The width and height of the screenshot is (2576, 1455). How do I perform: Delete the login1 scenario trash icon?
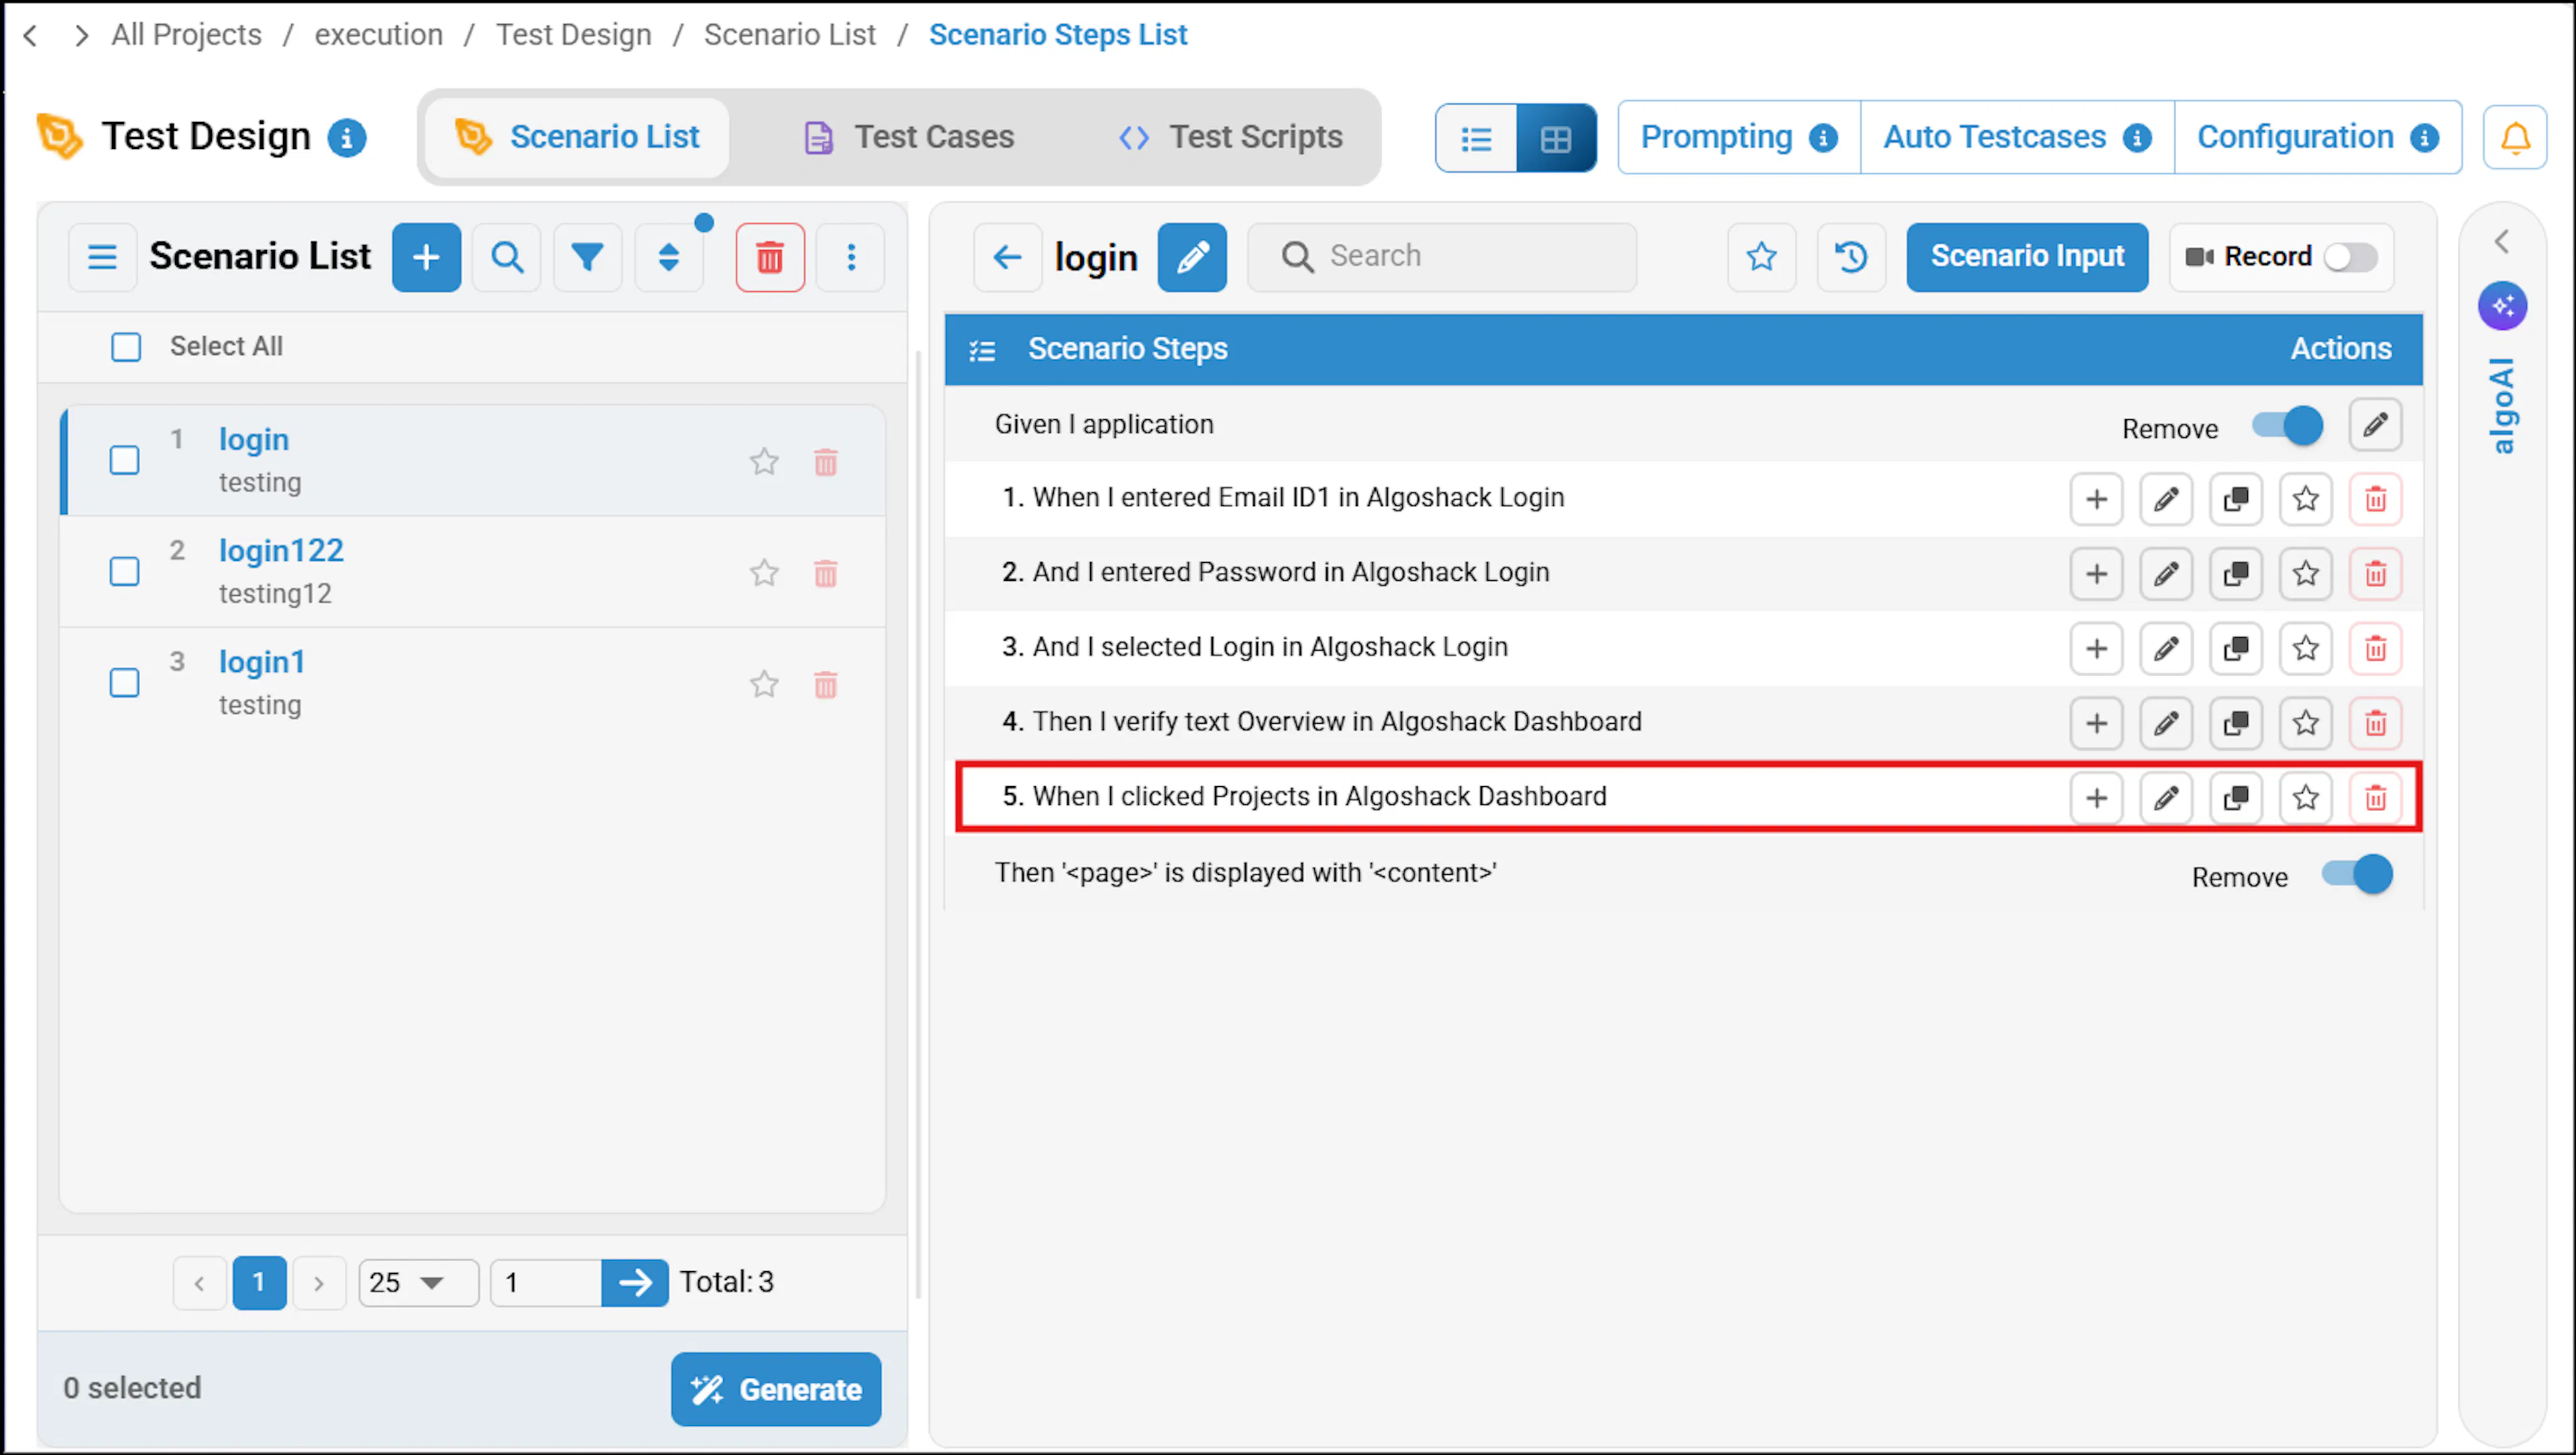click(826, 684)
